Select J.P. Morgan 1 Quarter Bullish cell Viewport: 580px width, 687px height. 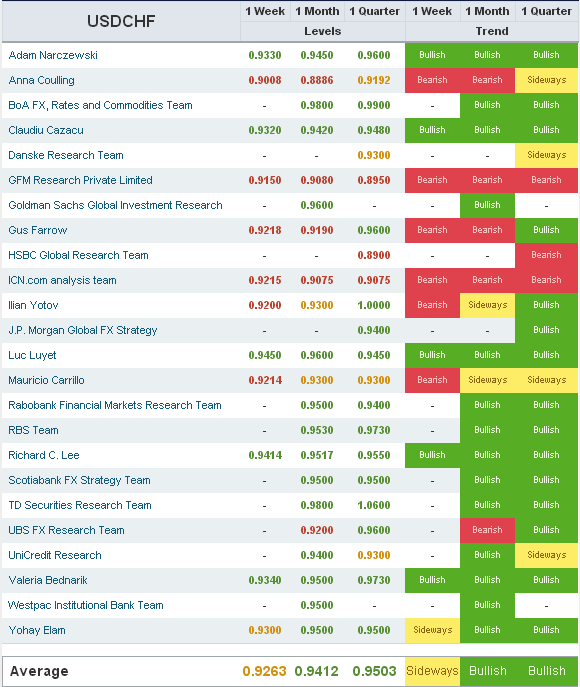pyautogui.click(x=546, y=330)
